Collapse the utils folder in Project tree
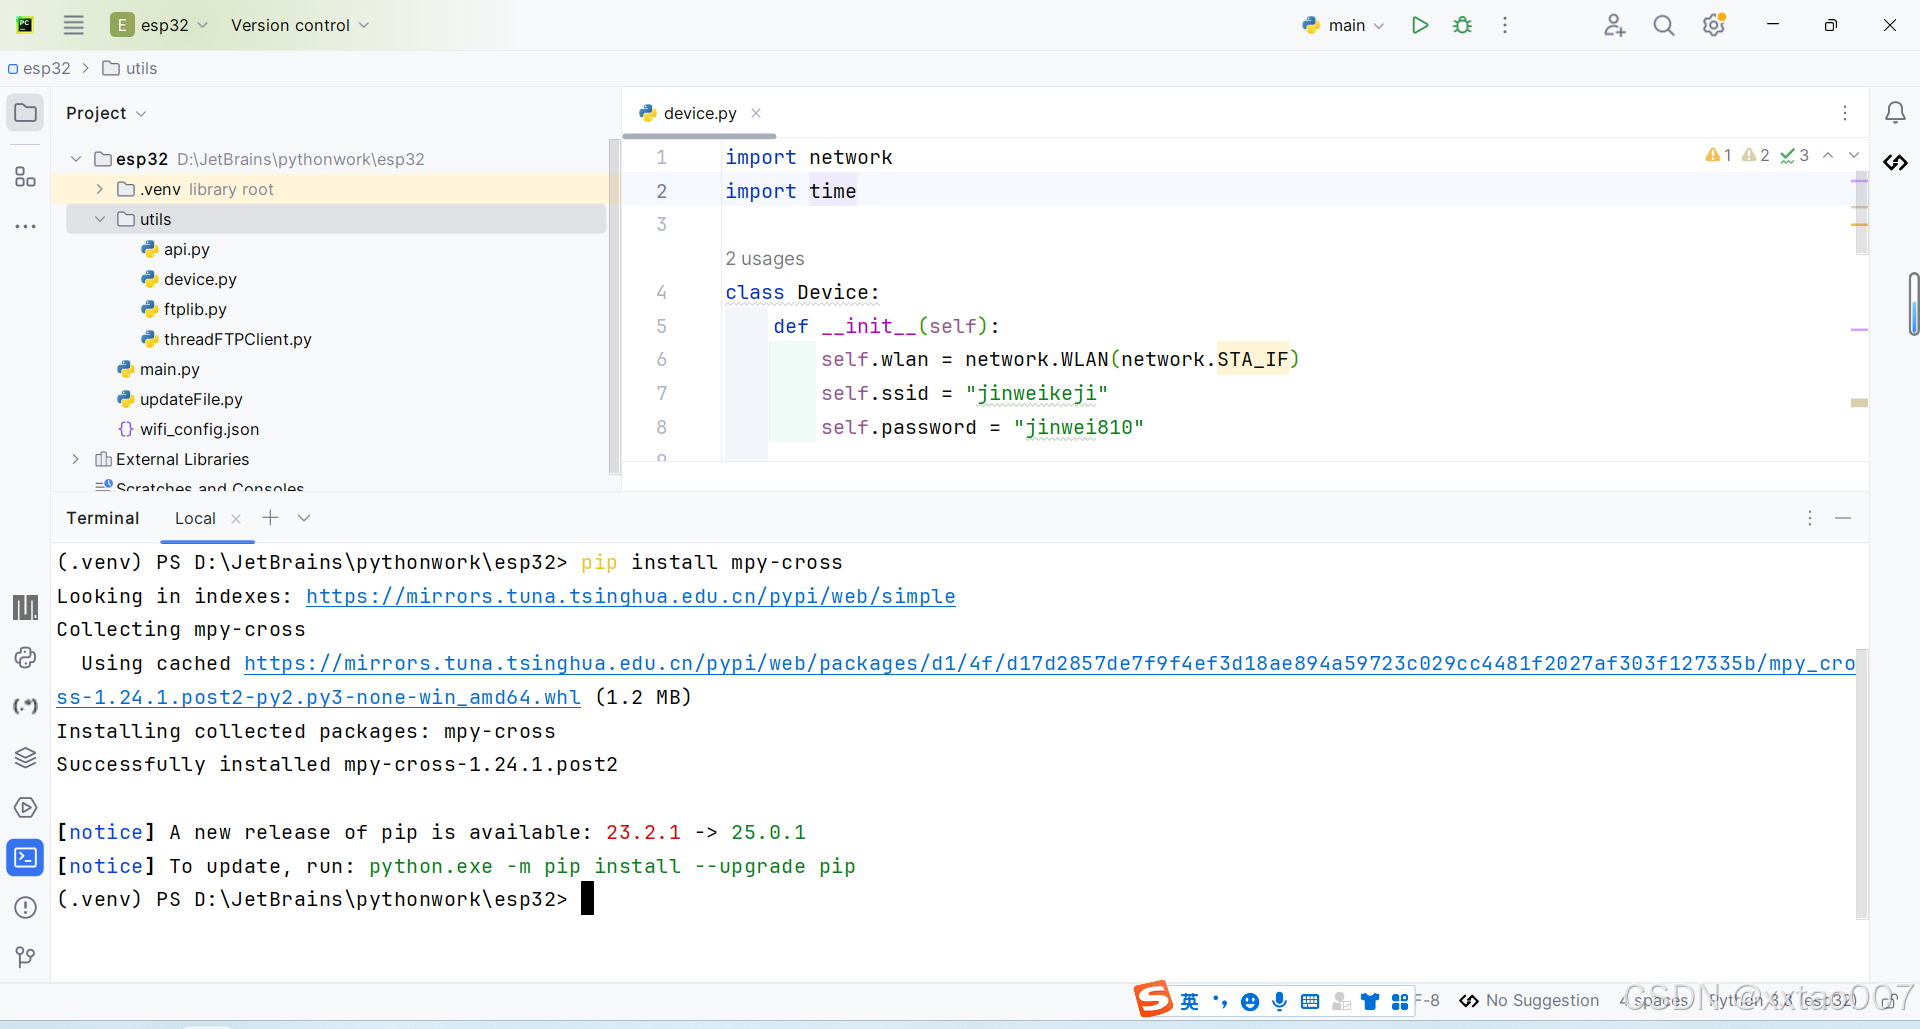This screenshot has width=1920, height=1029. pyautogui.click(x=98, y=219)
